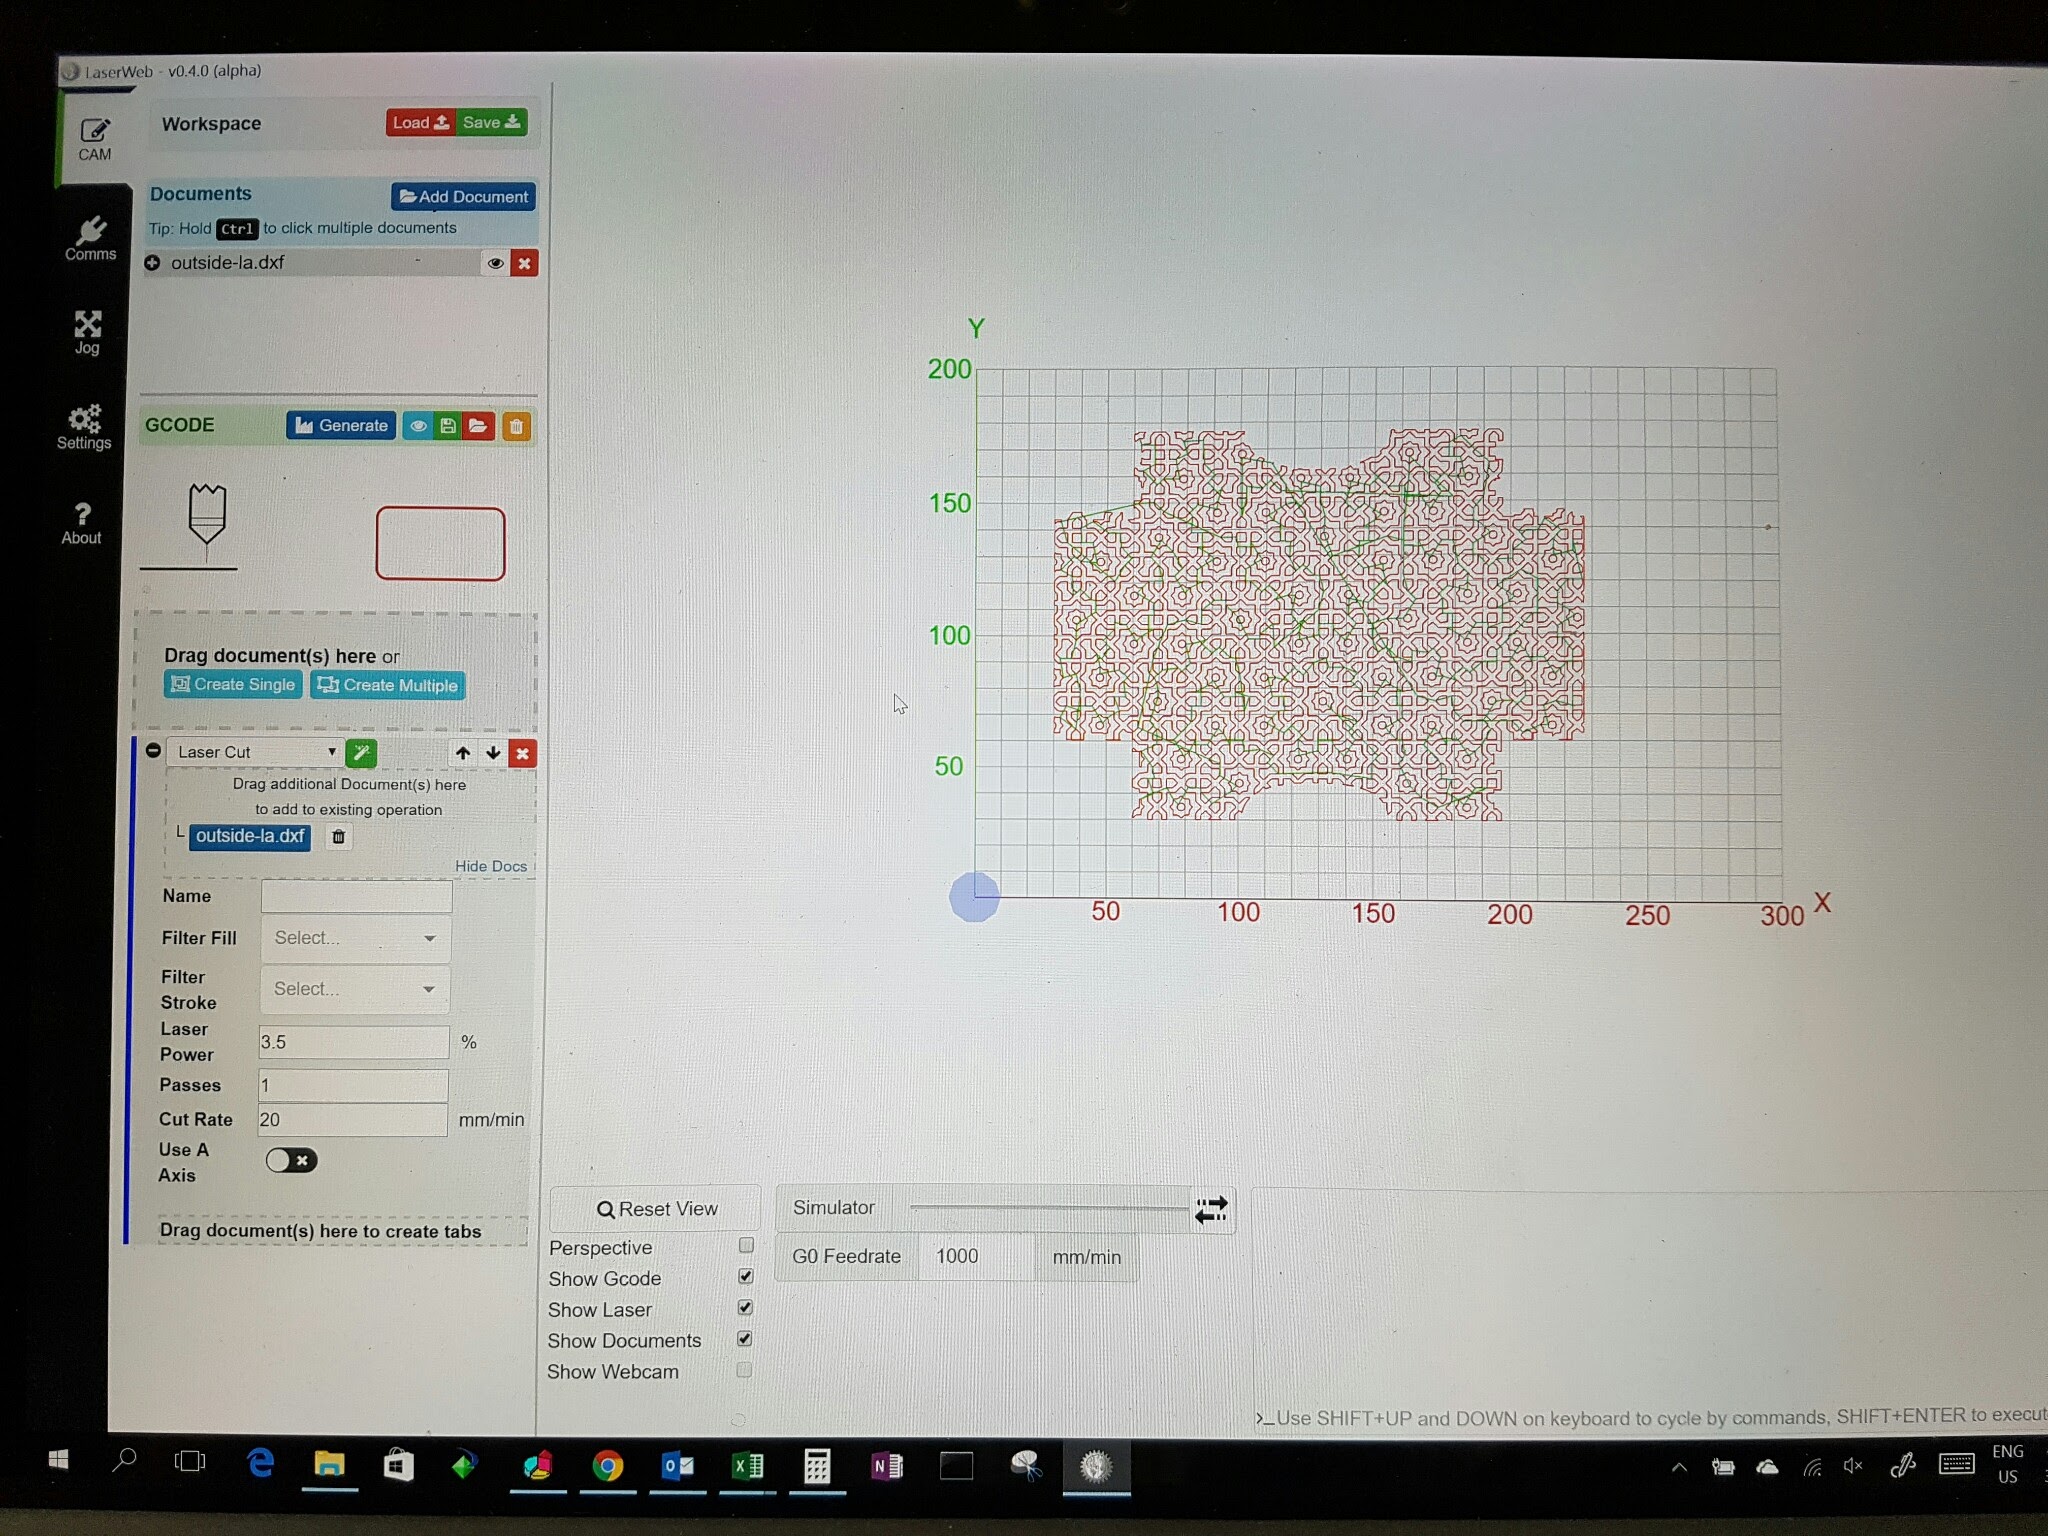Open the About tab

(x=82, y=523)
